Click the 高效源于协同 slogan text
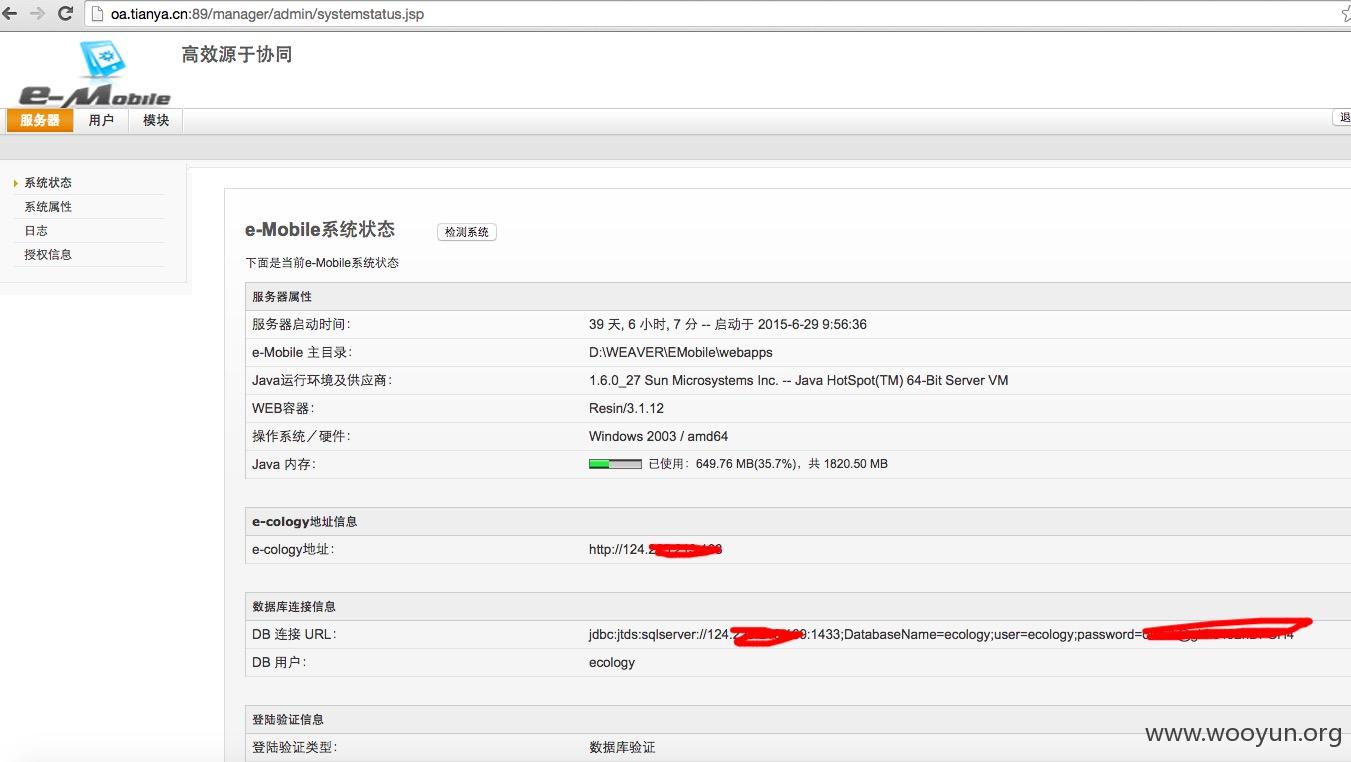Screen dimensions: 1351x762 pyautogui.click(x=237, y=55)
